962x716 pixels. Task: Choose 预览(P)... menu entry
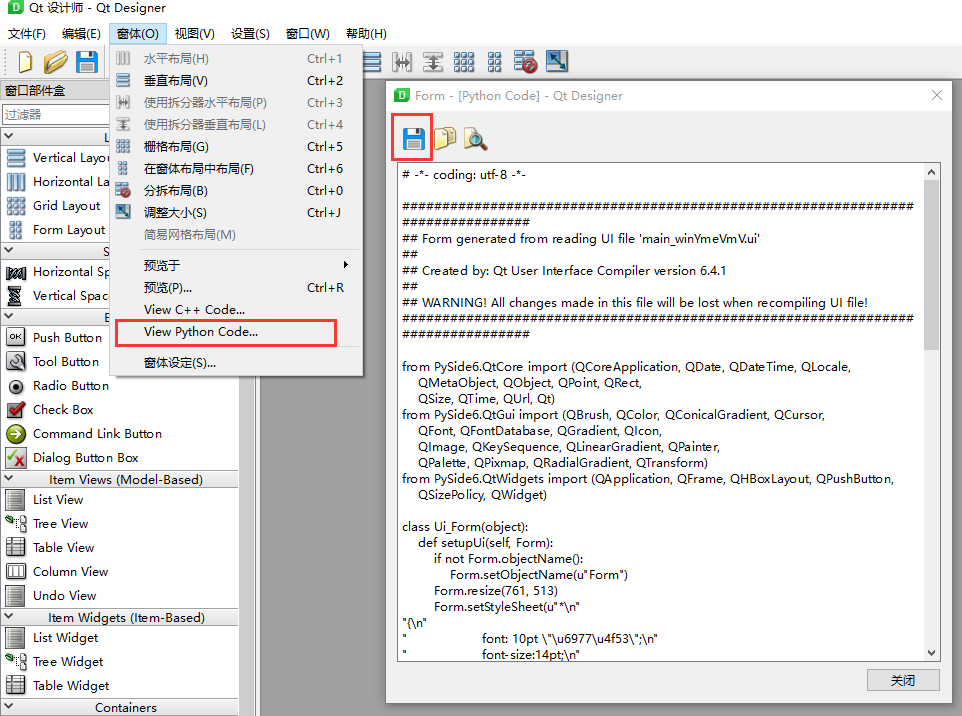pyautogui.click(x=236, y=288)
